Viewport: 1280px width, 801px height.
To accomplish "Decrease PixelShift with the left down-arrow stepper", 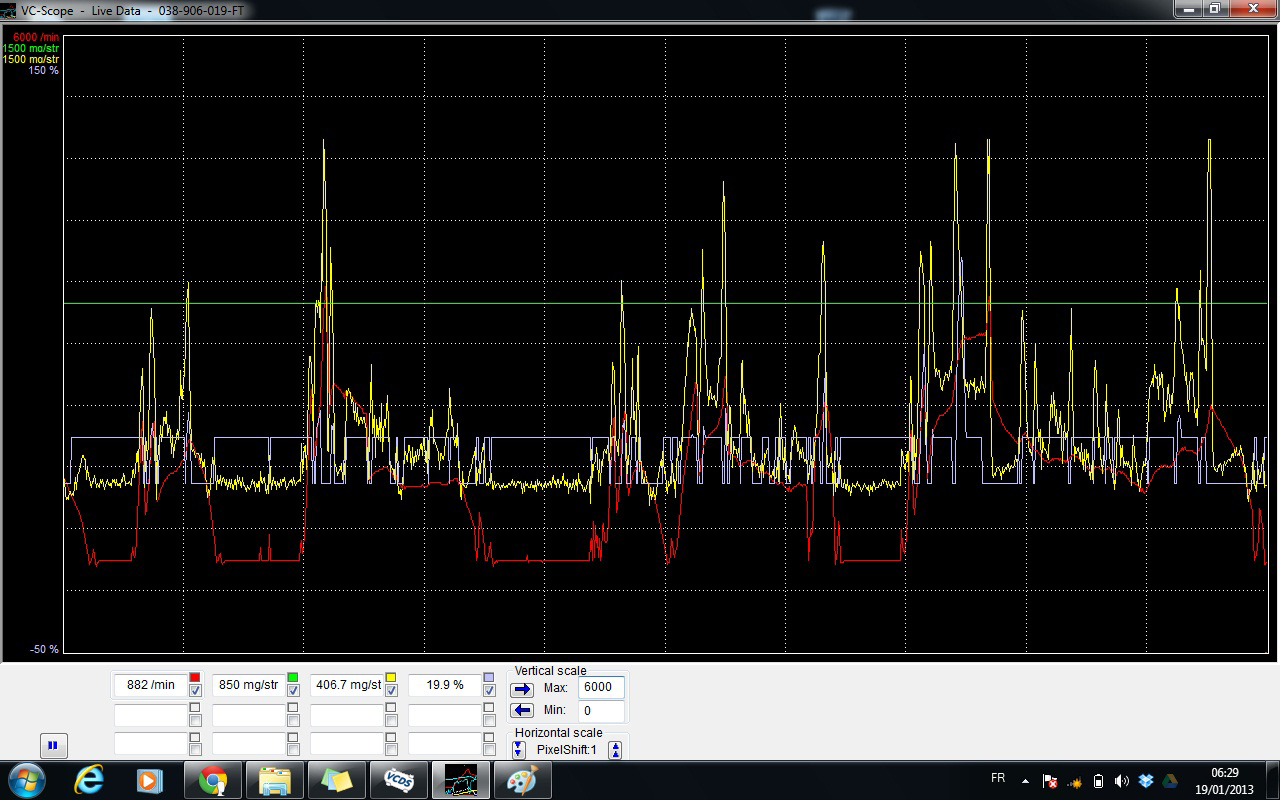I will point(518,750).
